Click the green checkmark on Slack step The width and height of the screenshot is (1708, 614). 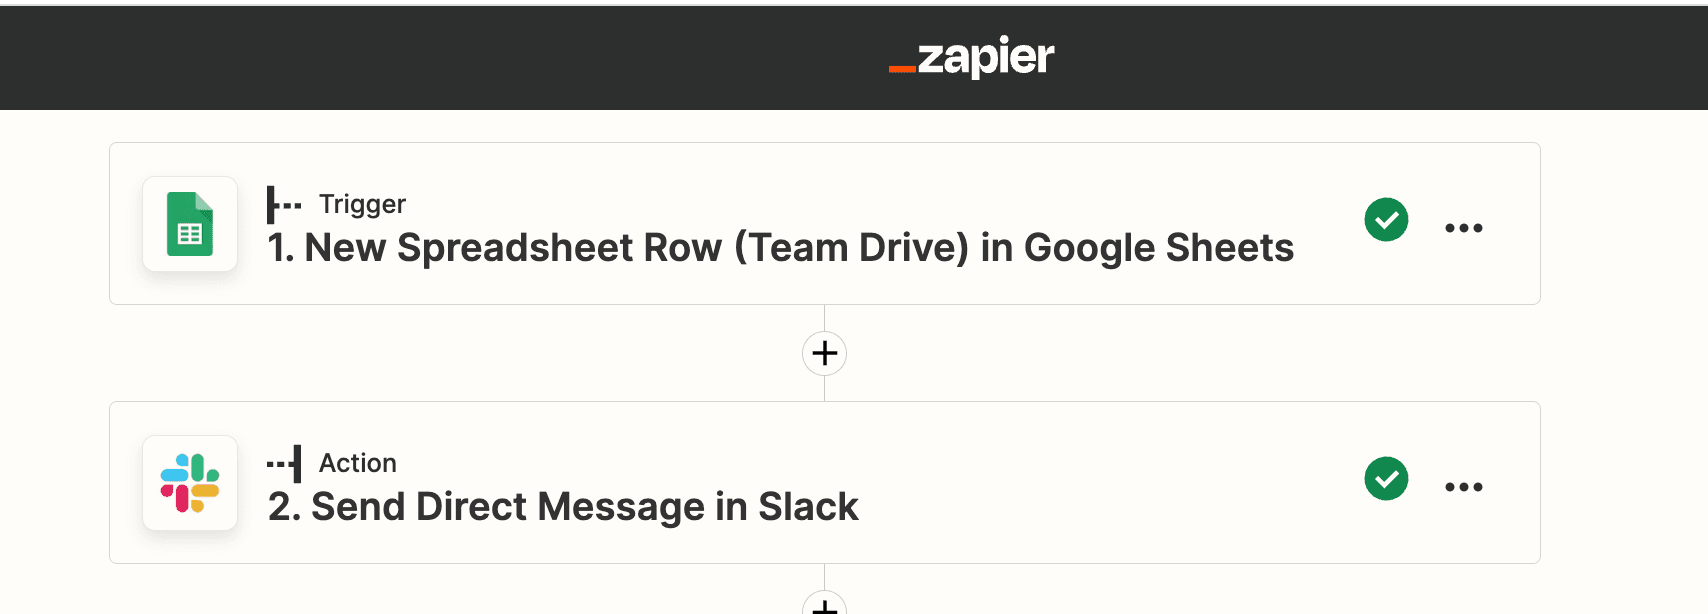(x=1386, y=479)
